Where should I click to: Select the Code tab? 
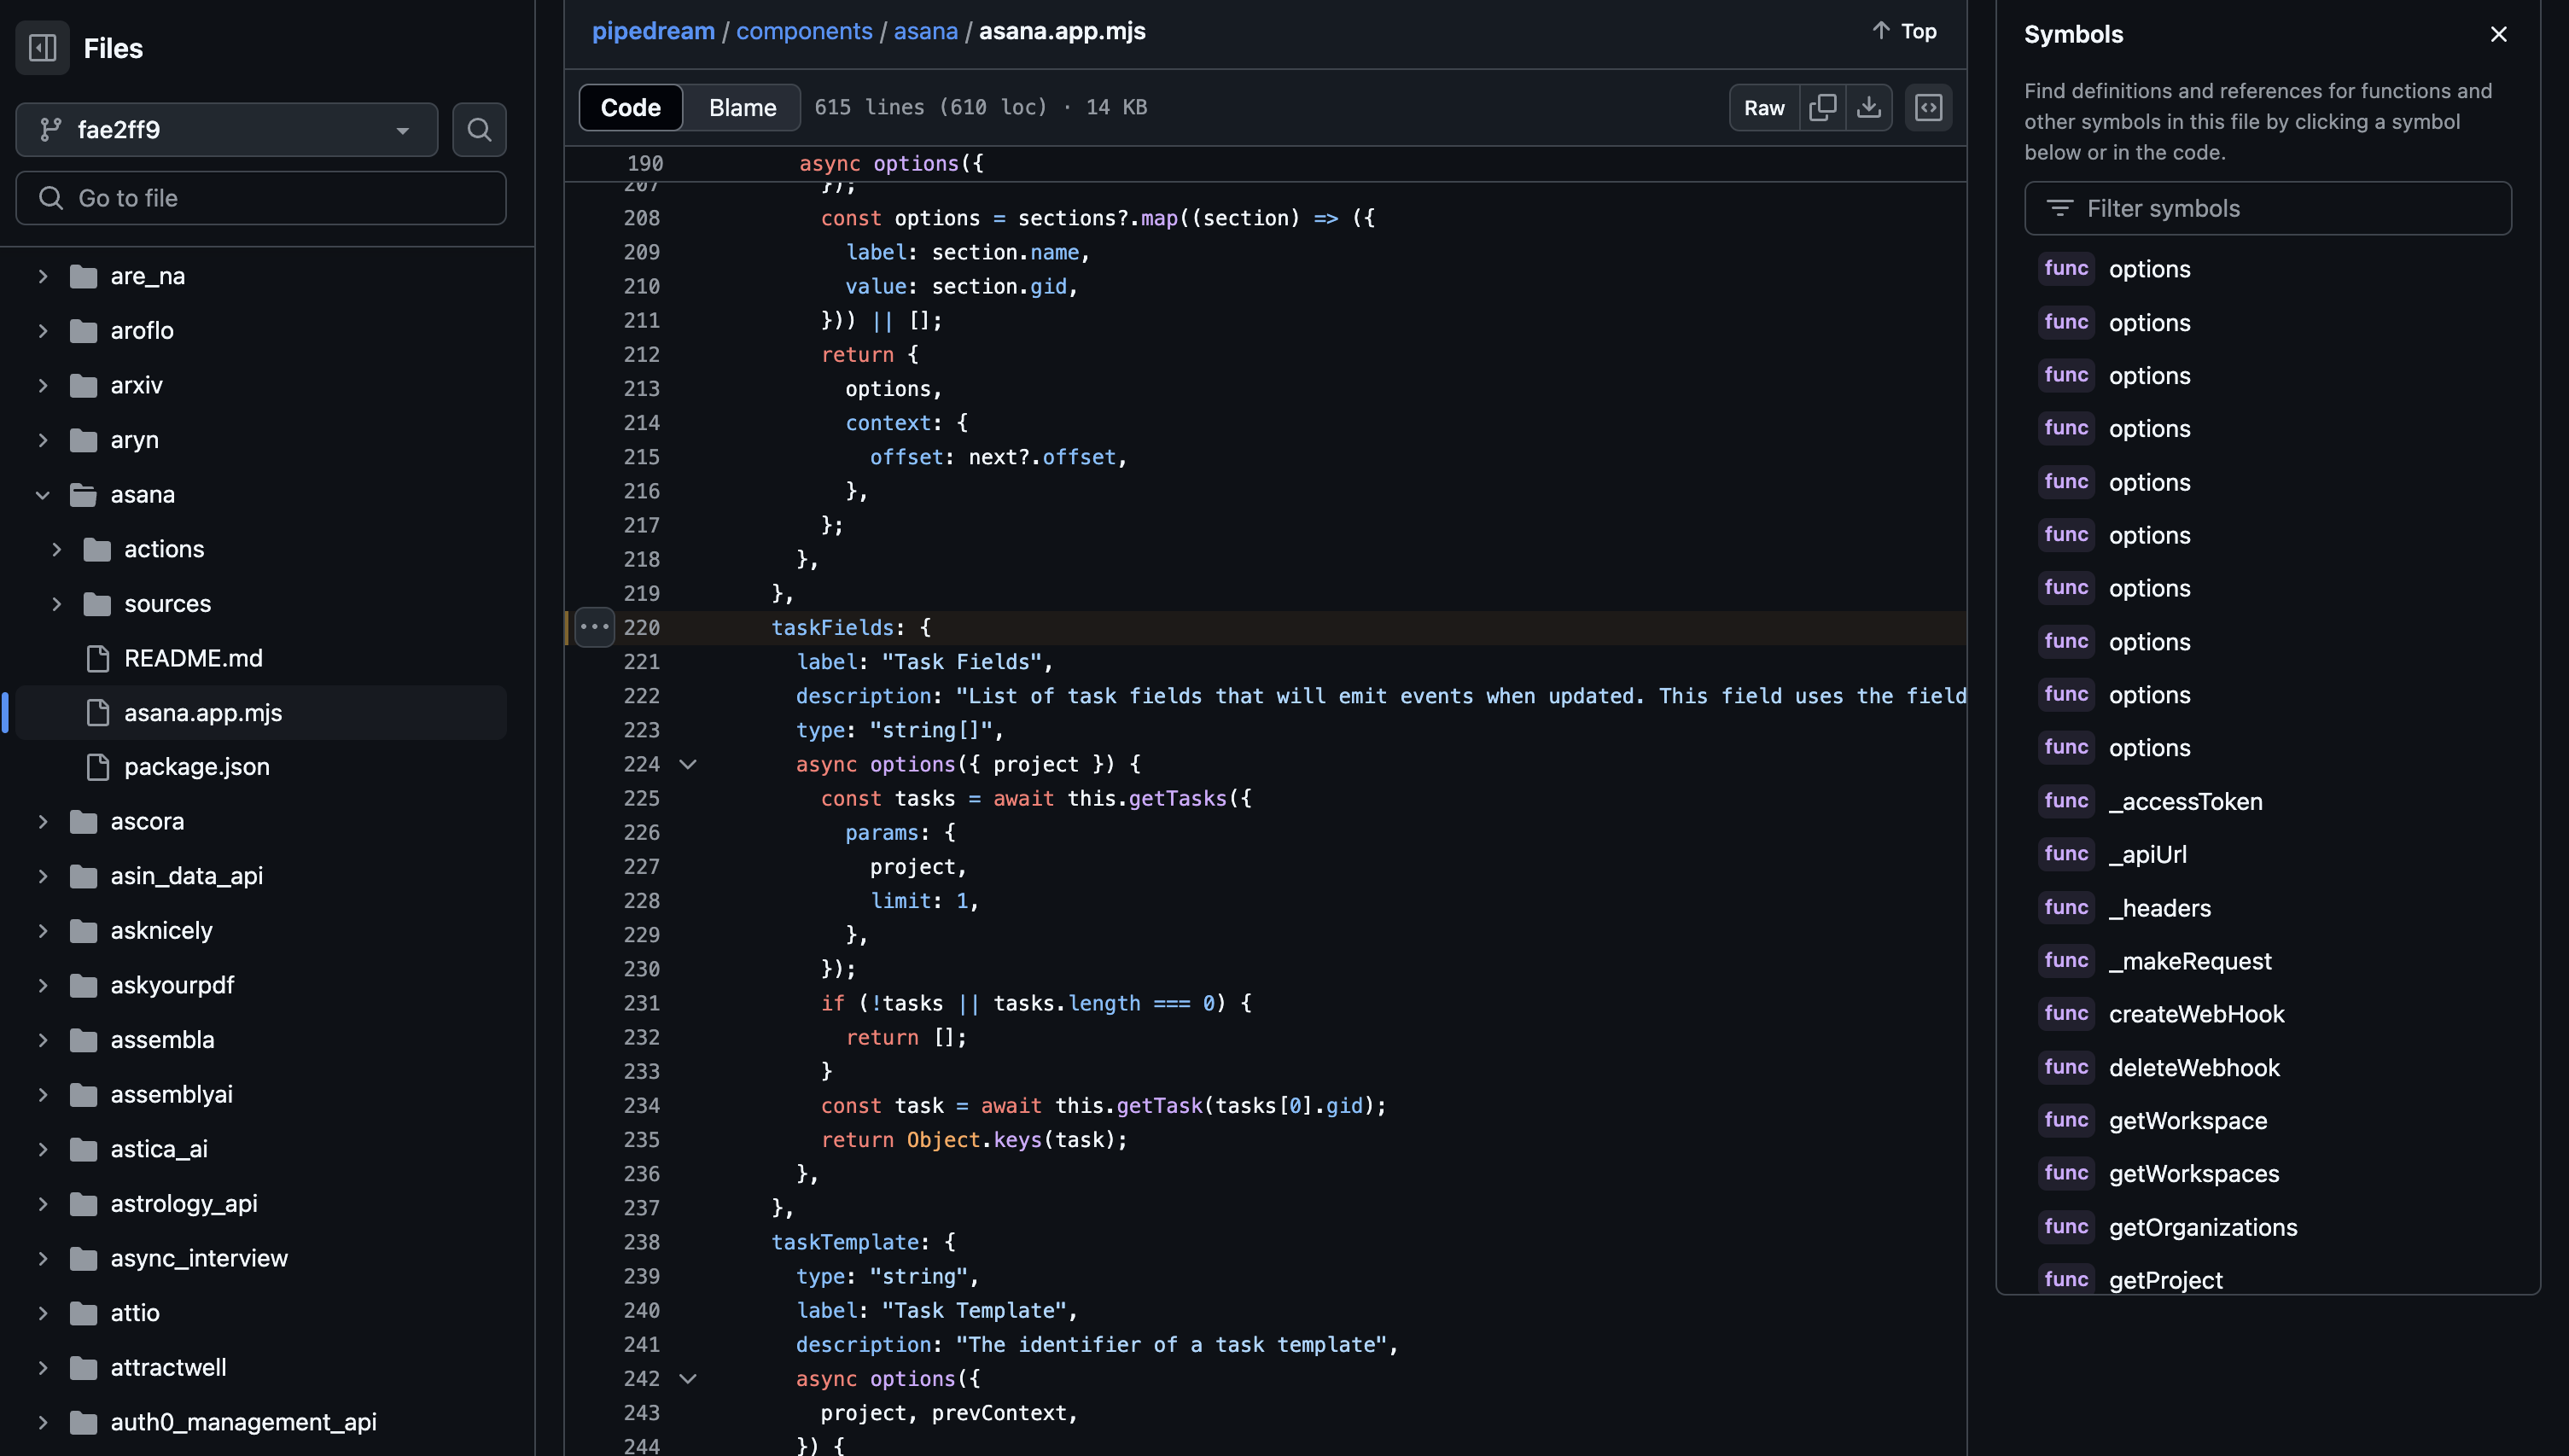pos(630,107)
